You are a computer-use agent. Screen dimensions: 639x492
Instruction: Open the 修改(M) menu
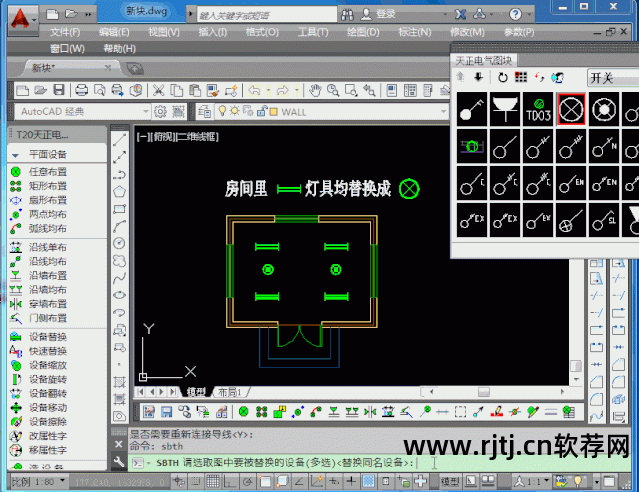[467, 32]
